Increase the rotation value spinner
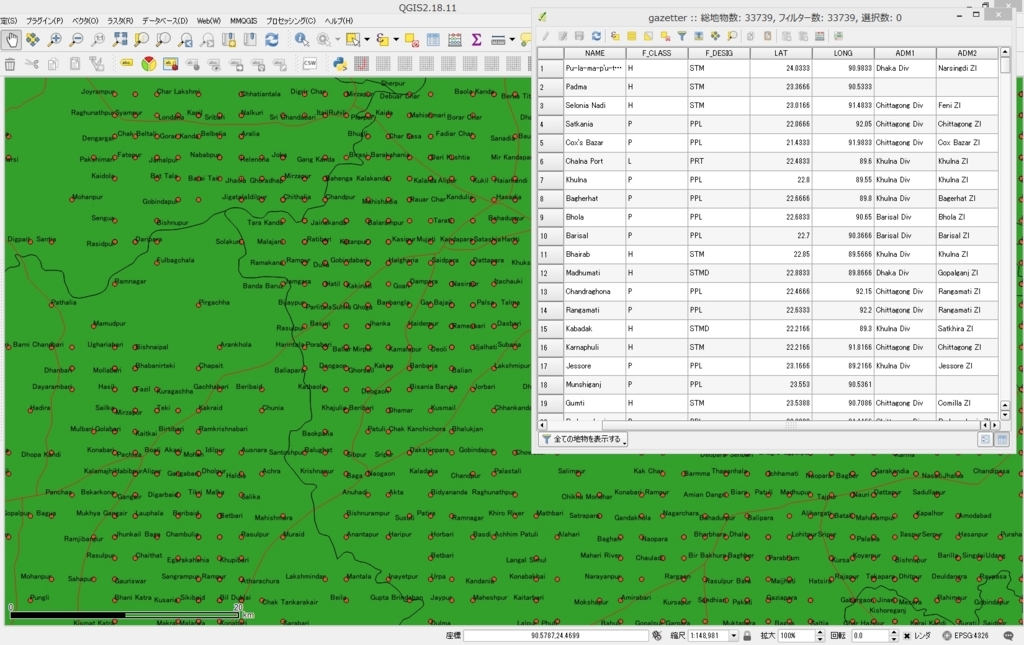 [893, 633]
